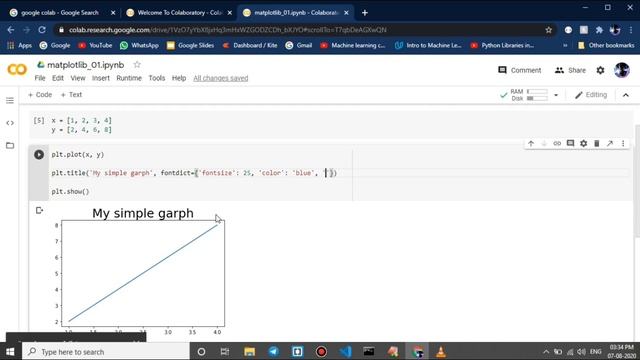Open the Other bookmarks folder
Screen dimensions: 640x360
[606, 45]
